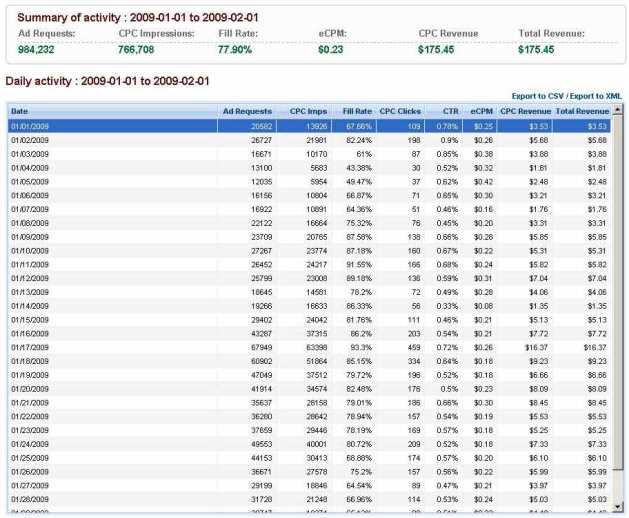Sort by CPC Revenue column header
Viewport: 629px width, 518px height.
(x=525, y=111)
